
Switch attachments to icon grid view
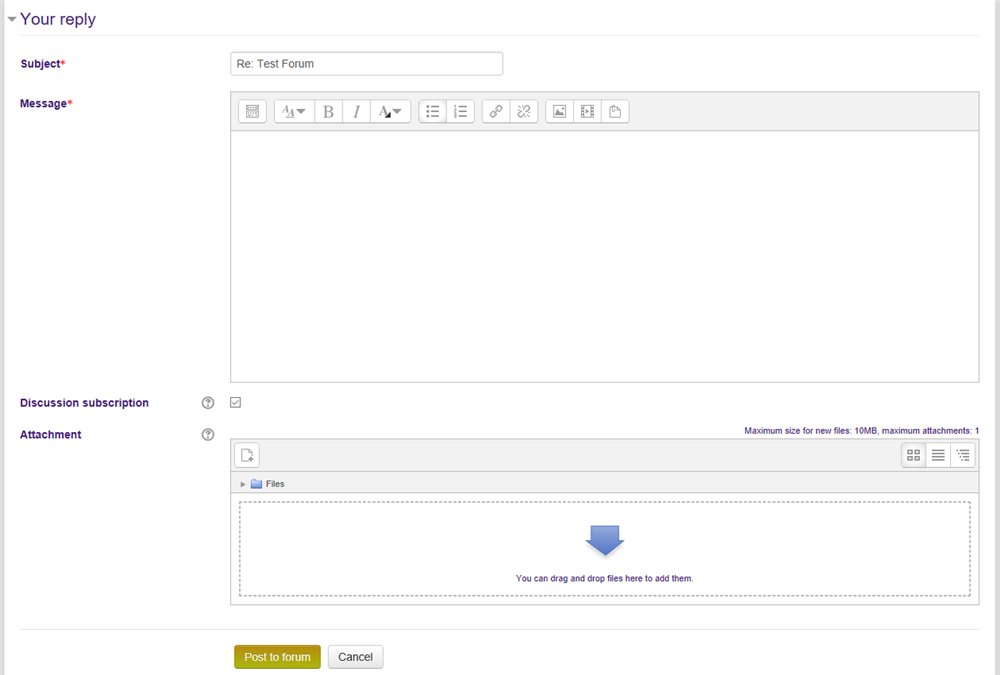pos(913,455)
